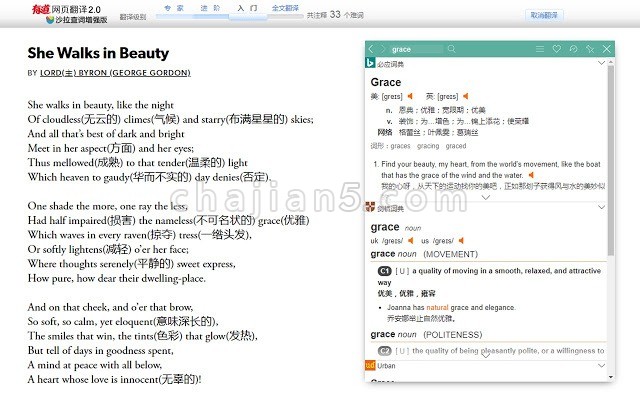Click the dictionary panel vertical scrollbar thumb
Image resolution: width=640 pixels, height=400 pixels.
click(x=611, y=160)
